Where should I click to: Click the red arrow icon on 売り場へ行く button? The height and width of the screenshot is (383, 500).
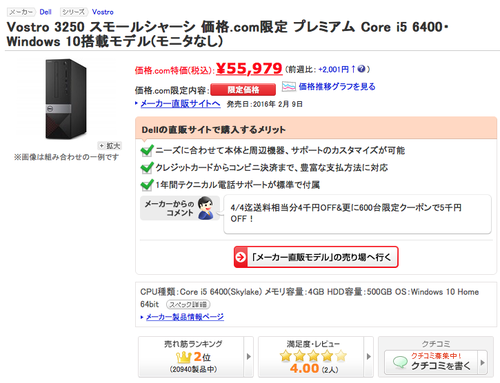point(241,257)
